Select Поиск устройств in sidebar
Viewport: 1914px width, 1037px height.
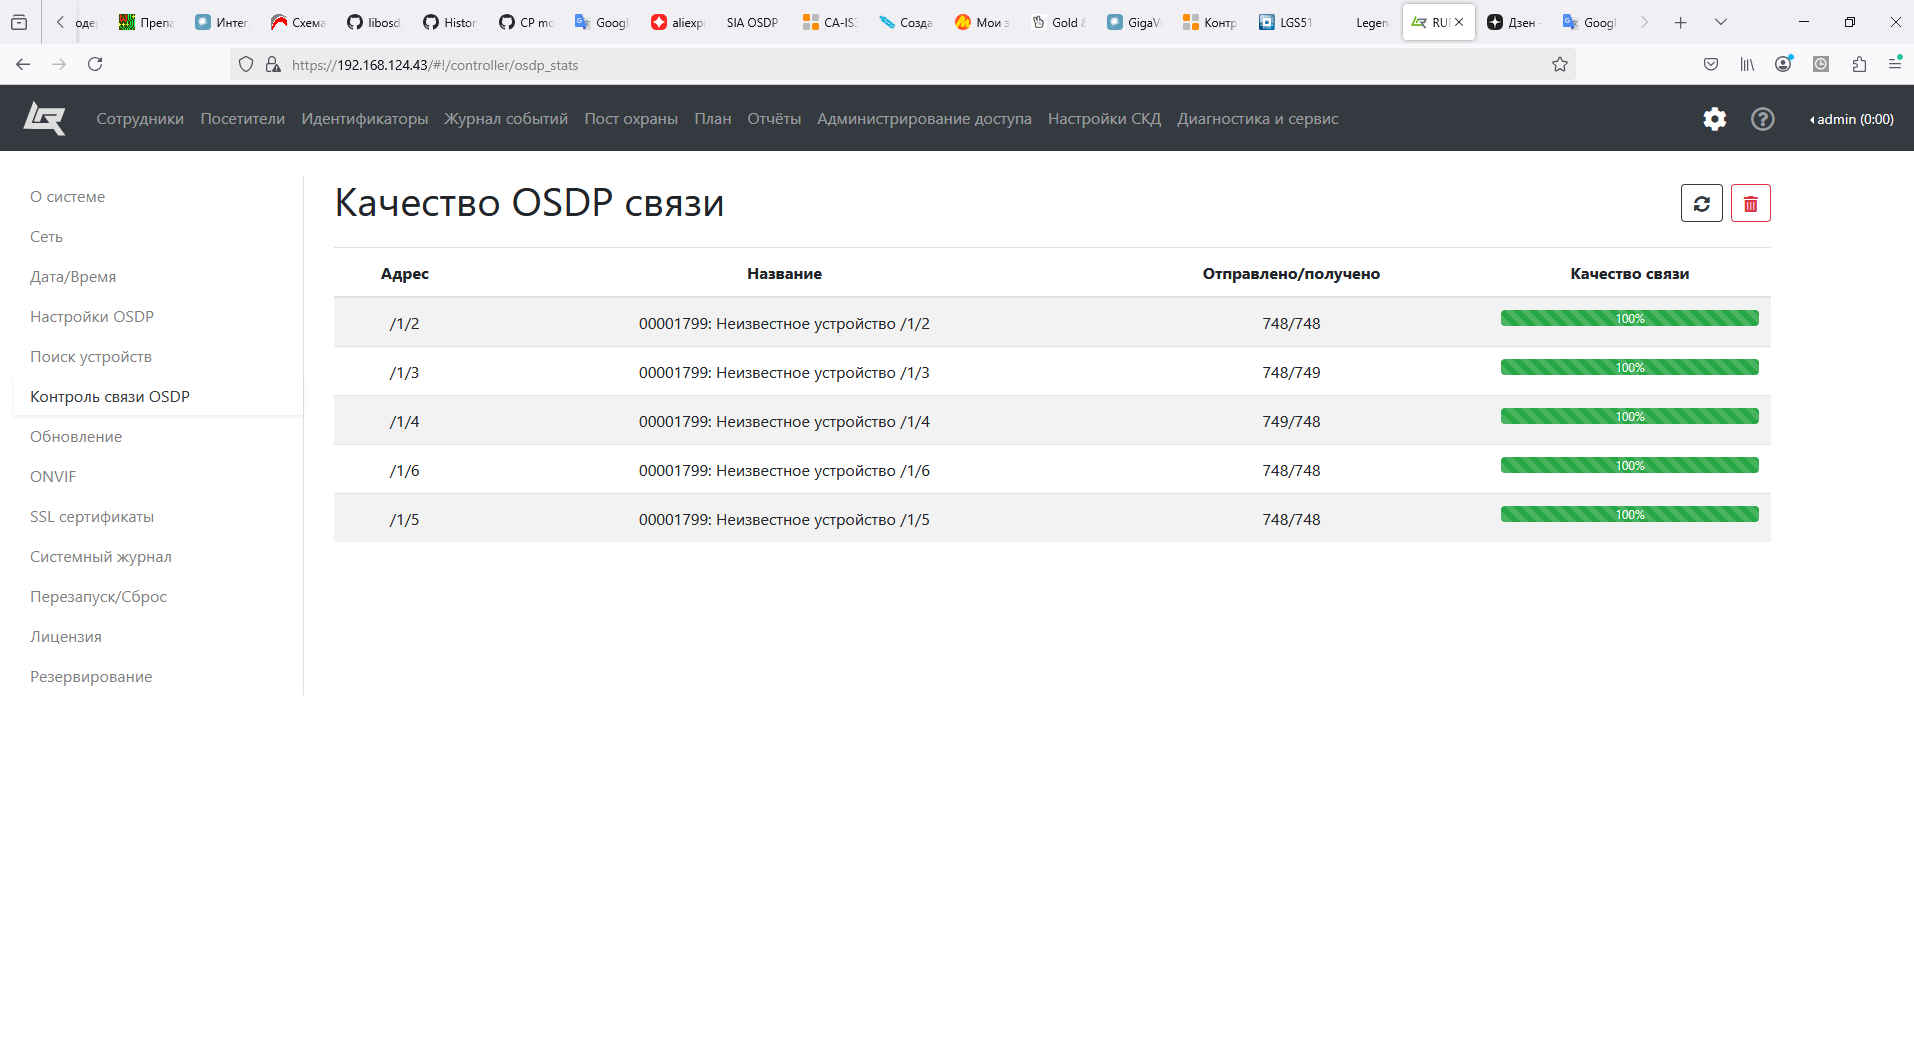click(x=91, y=357)
